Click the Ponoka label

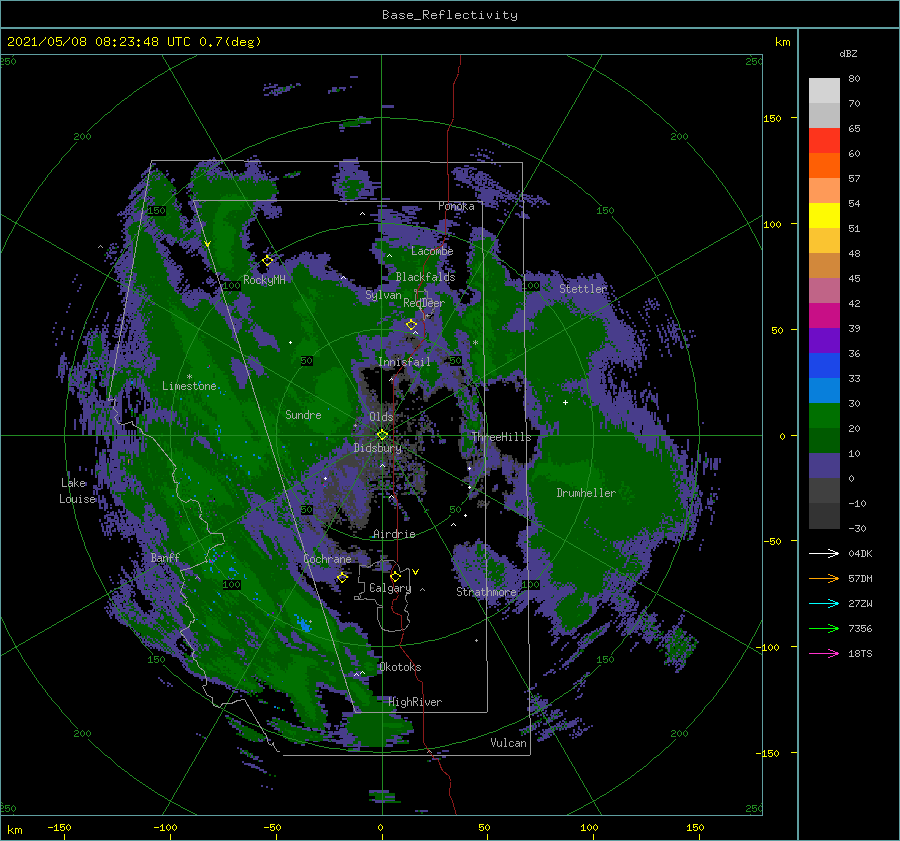pos(456,206)
